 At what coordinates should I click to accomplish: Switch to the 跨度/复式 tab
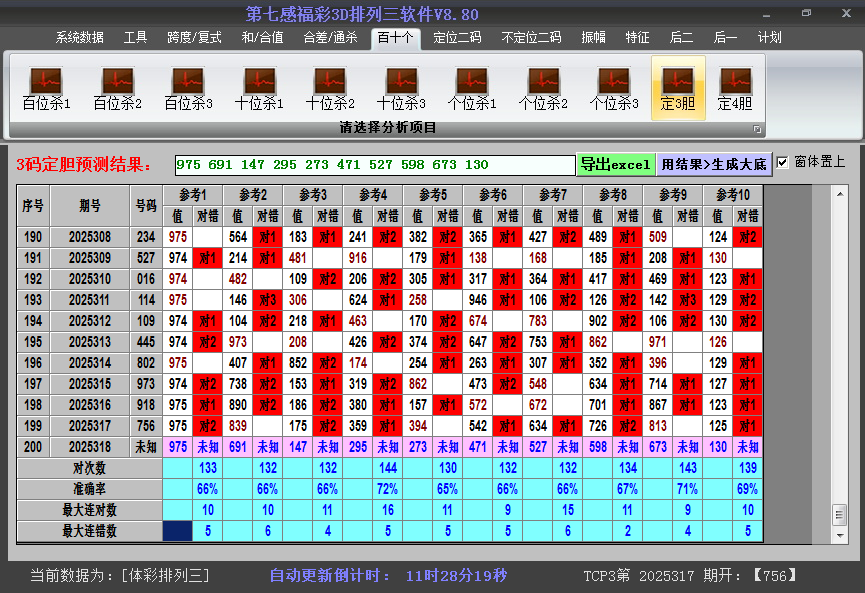click(x=196, y=37)
